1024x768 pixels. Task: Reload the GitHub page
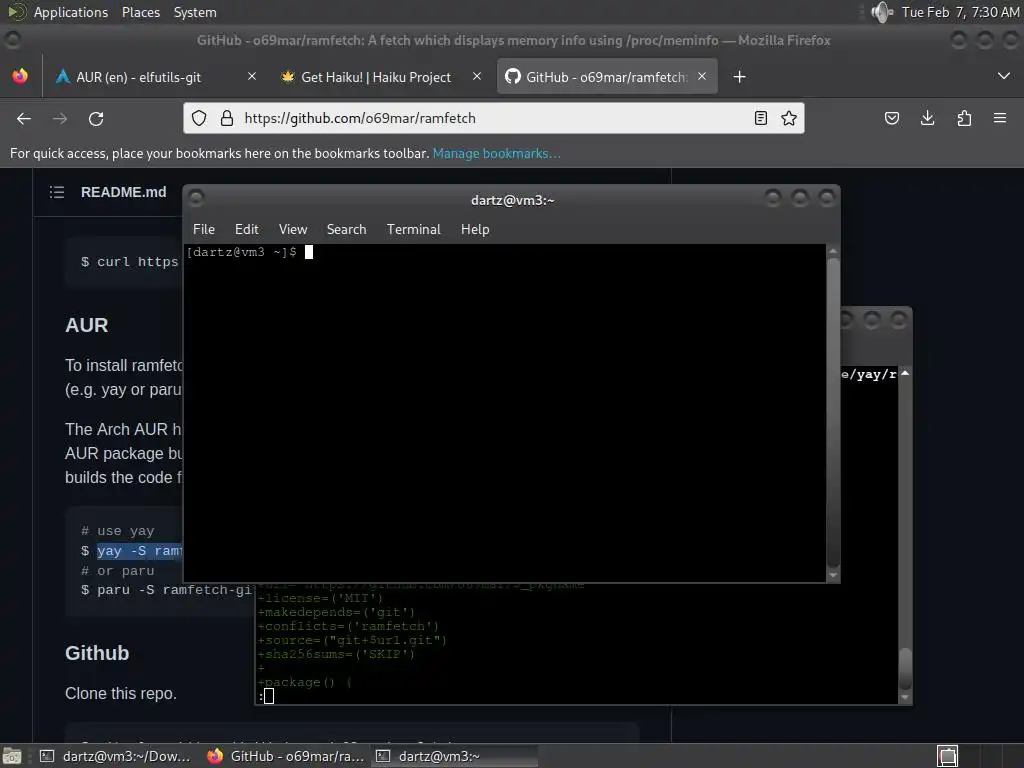click(x=96, y=118)
